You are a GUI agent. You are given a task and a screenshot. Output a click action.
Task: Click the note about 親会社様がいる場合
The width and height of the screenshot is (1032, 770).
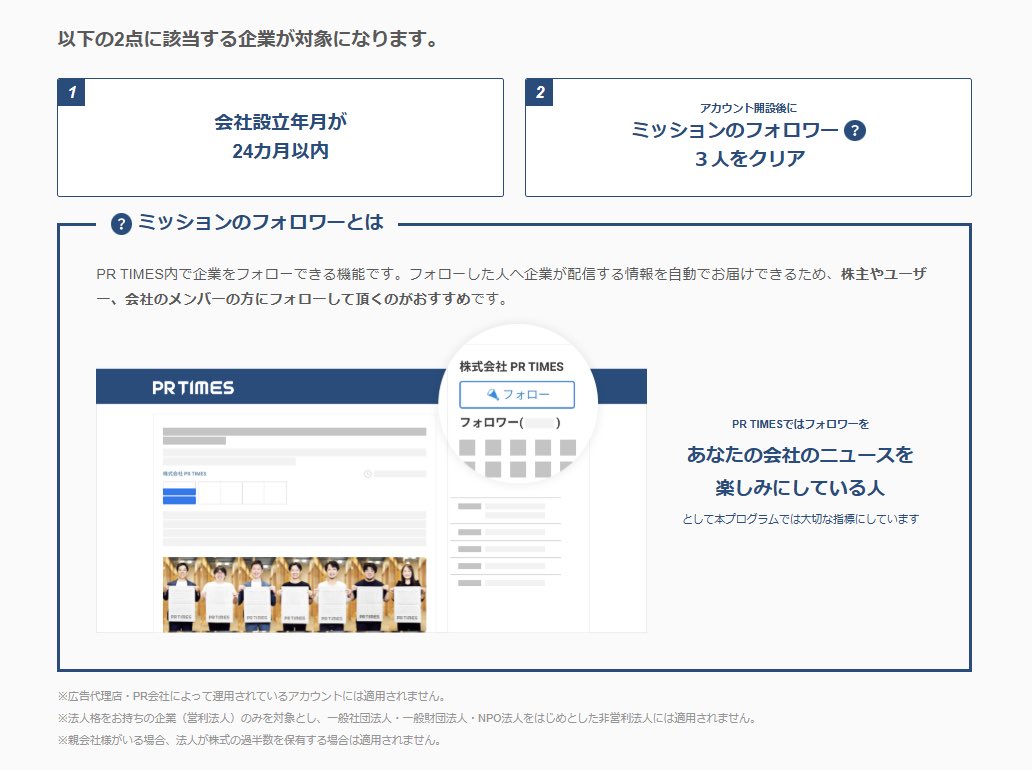[249, 740]
